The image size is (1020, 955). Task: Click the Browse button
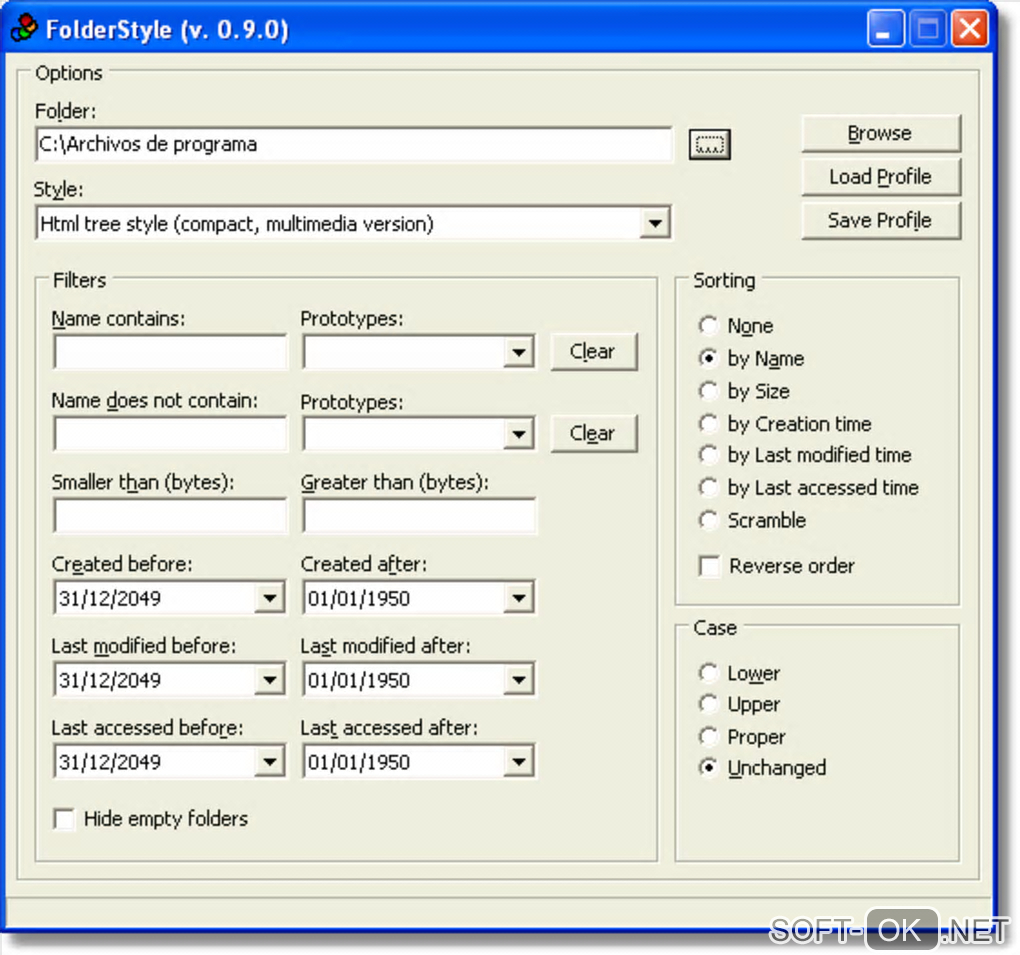click(881, 133)
